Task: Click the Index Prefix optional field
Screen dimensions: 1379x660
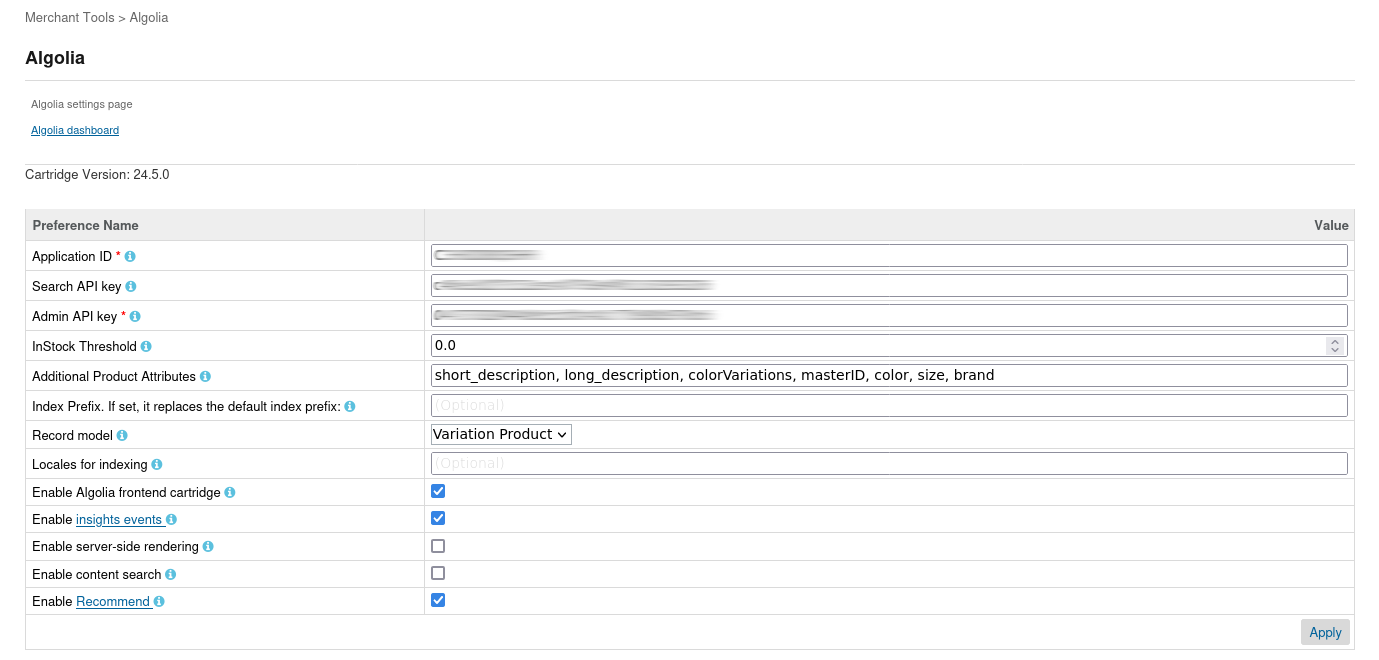Action: [889, 406]
